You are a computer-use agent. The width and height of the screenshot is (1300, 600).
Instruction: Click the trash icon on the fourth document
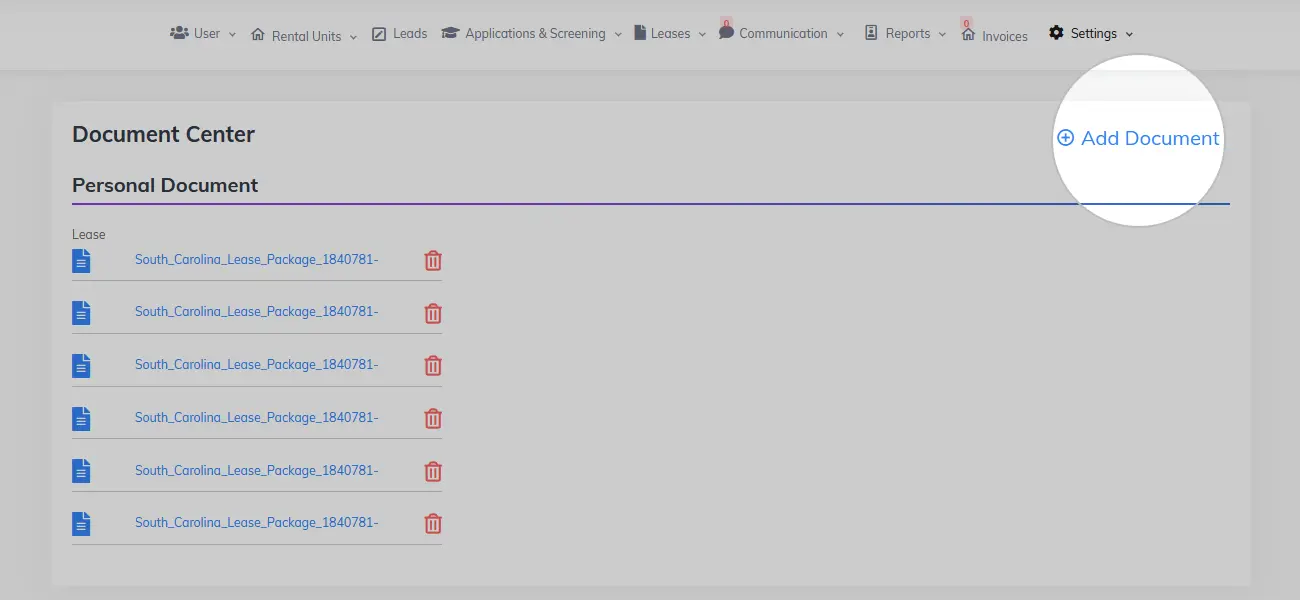433,418
